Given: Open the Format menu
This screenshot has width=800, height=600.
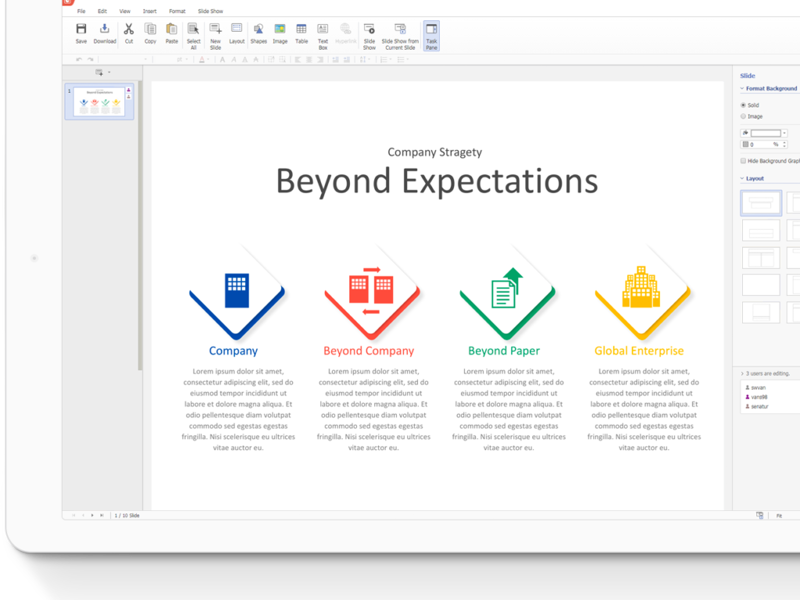Looking at the screenshot, I should pos(176,11).
